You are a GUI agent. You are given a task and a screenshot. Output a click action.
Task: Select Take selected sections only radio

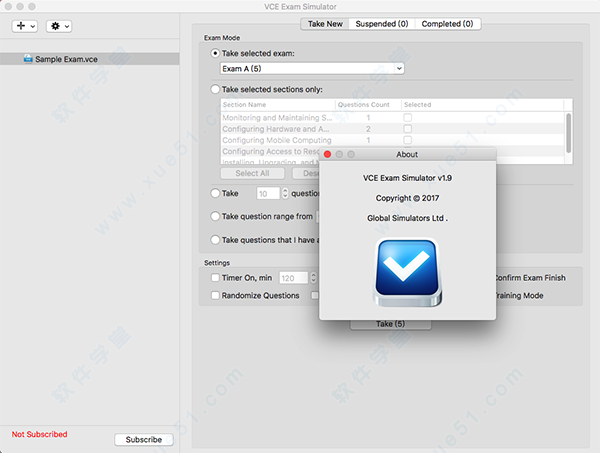215,89
